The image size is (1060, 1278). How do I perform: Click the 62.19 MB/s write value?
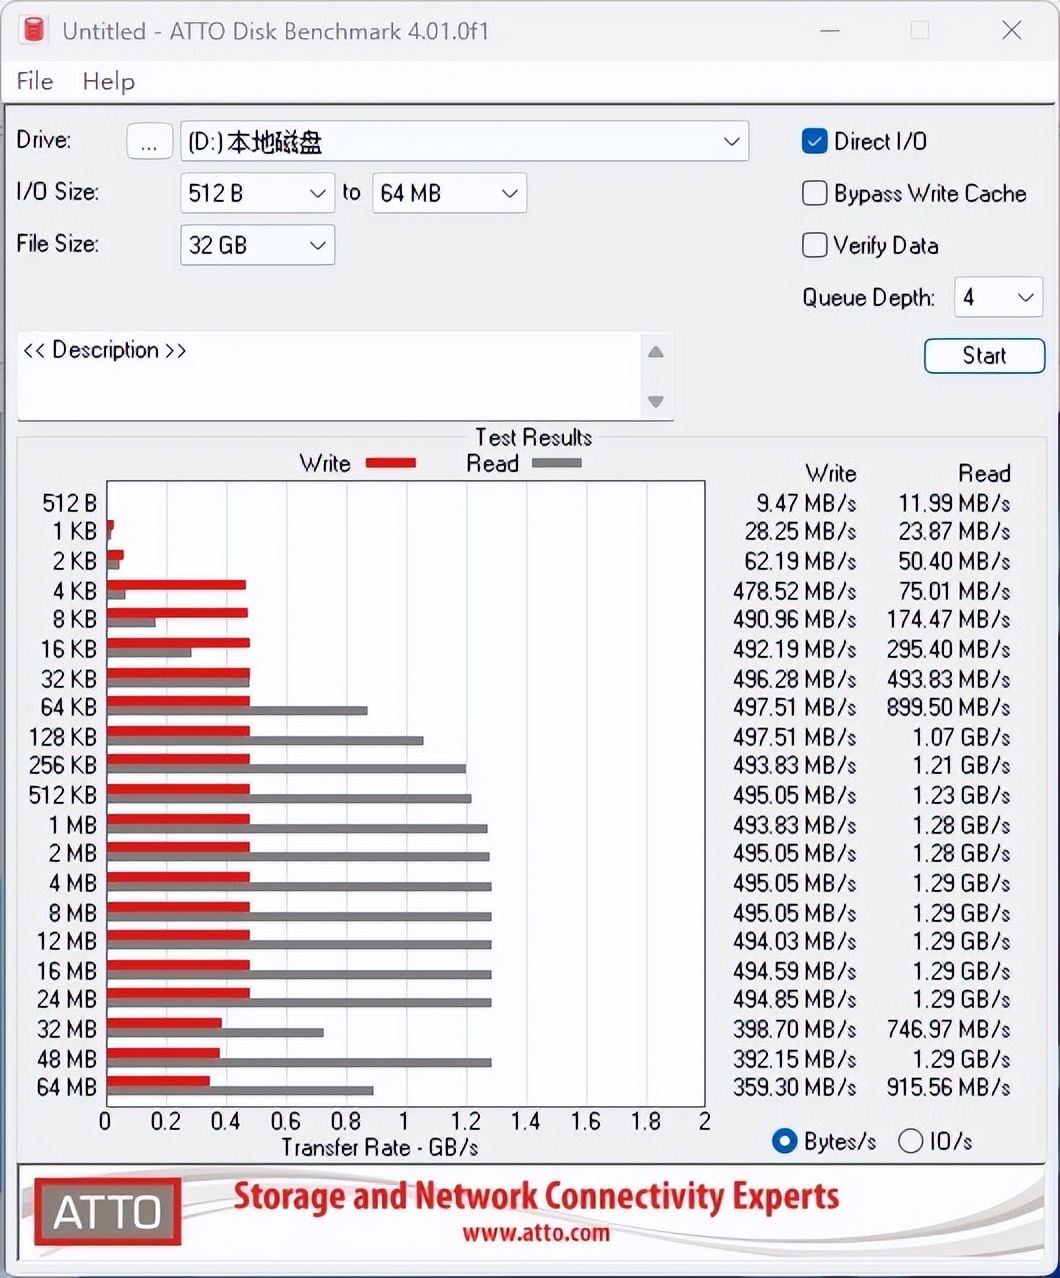pyautogui.click(x=800, y=561)
